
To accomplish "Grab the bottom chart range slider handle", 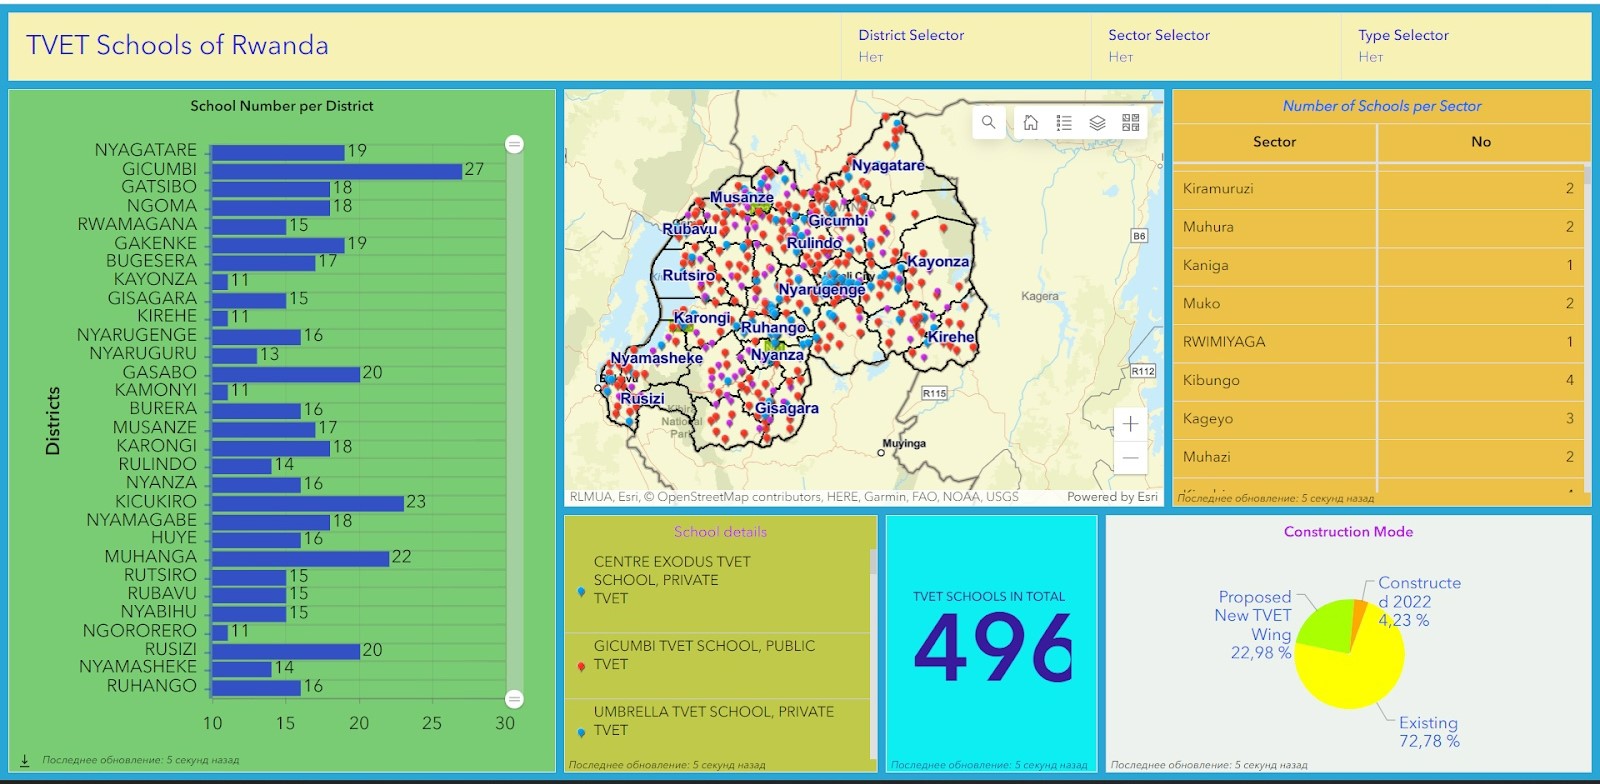I will (514, 699).
